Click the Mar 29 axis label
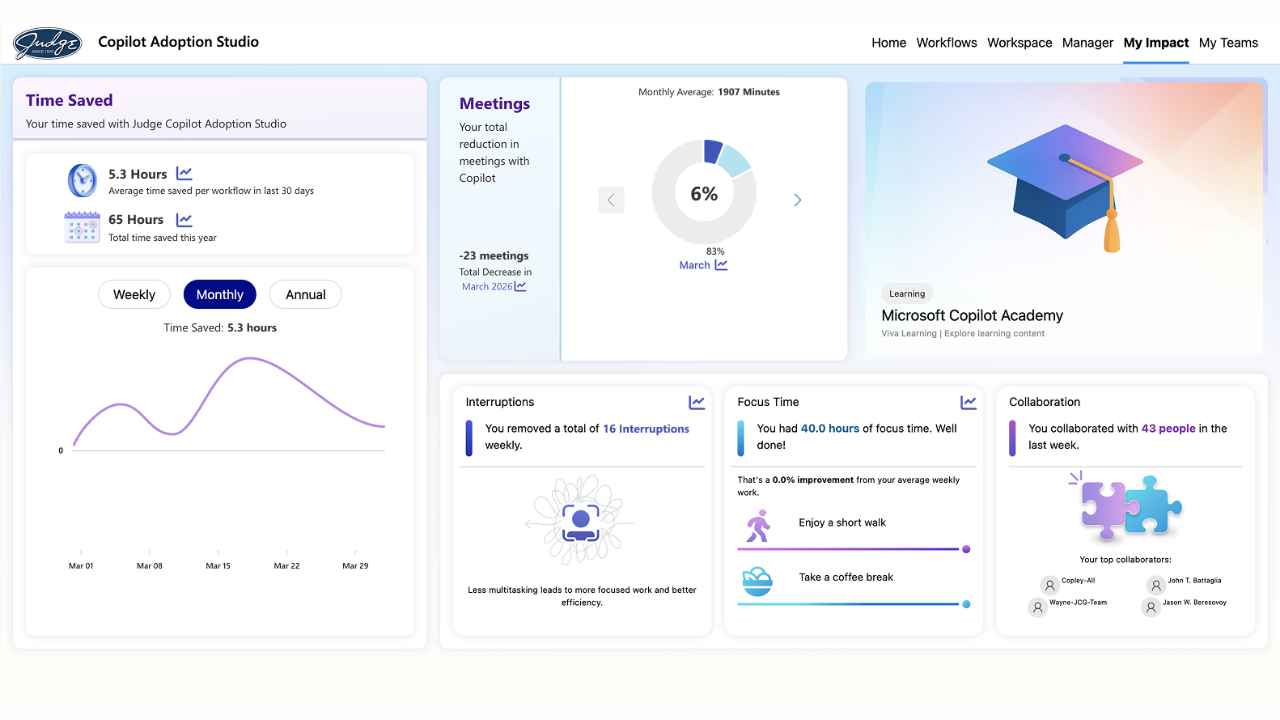Viewport: 1280px width, 720px height. (355, 566)
